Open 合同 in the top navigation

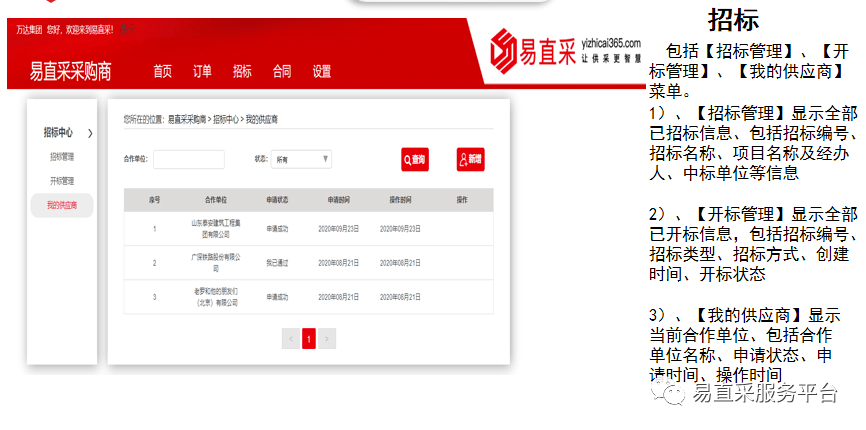(282, 71)
